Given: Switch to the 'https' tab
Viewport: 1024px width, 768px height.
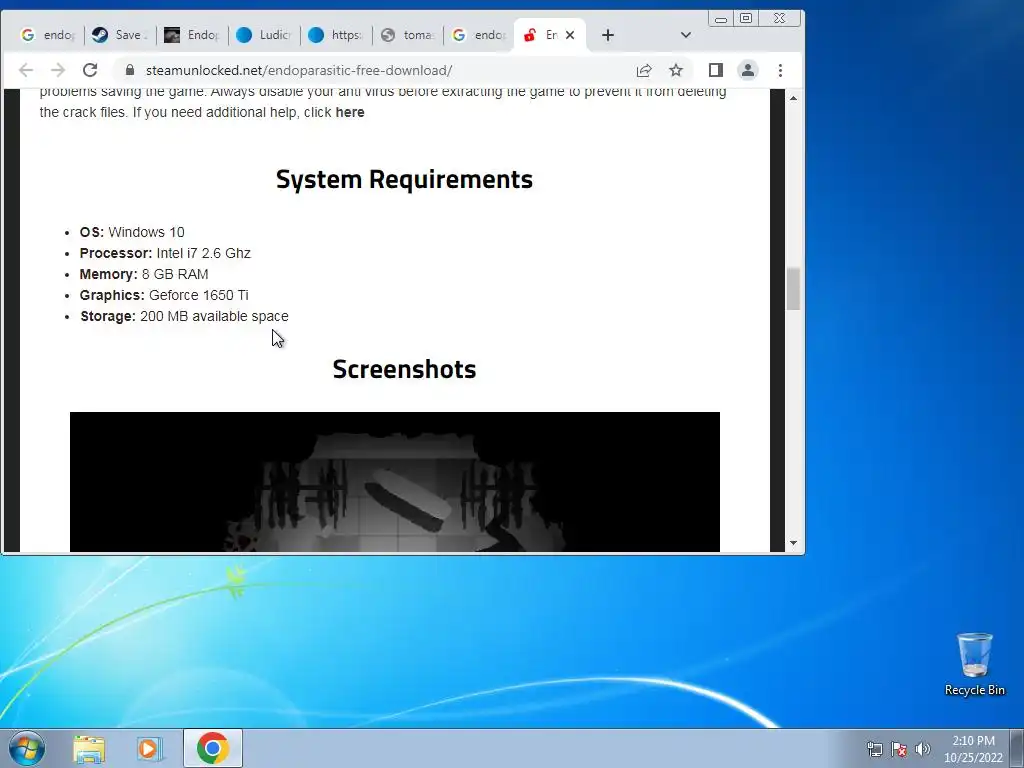Looking at the screenshot, I should [x=336, y=35].
